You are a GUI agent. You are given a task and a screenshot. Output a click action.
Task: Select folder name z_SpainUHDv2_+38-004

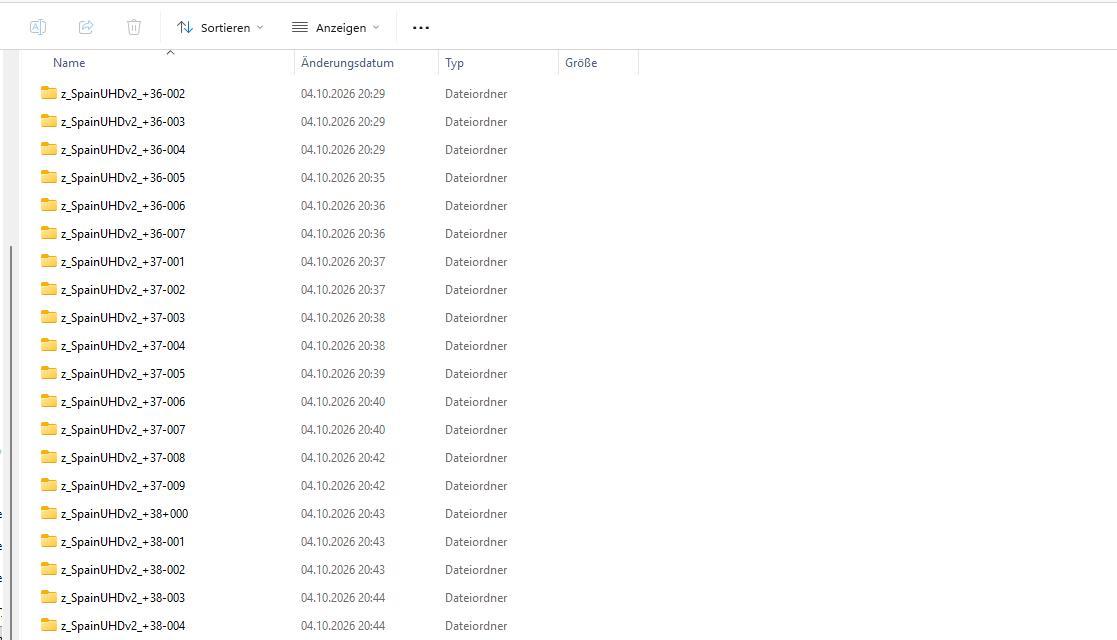pyautogui.click(x=123, y=626)
